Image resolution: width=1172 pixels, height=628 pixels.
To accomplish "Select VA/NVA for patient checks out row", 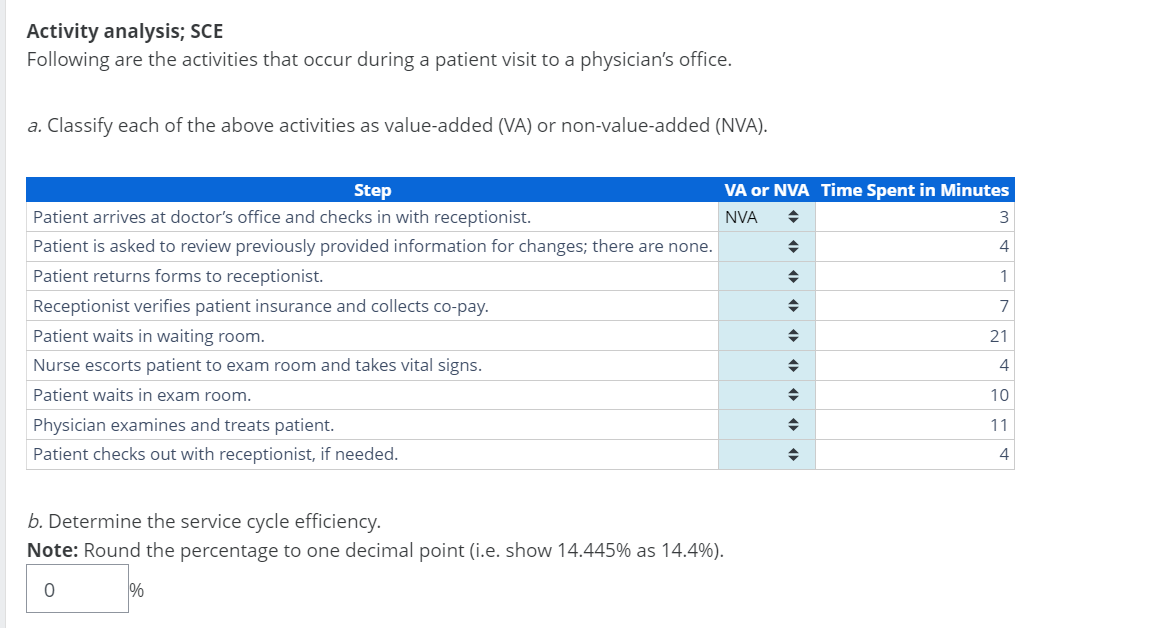I will [x=766, y=454].
